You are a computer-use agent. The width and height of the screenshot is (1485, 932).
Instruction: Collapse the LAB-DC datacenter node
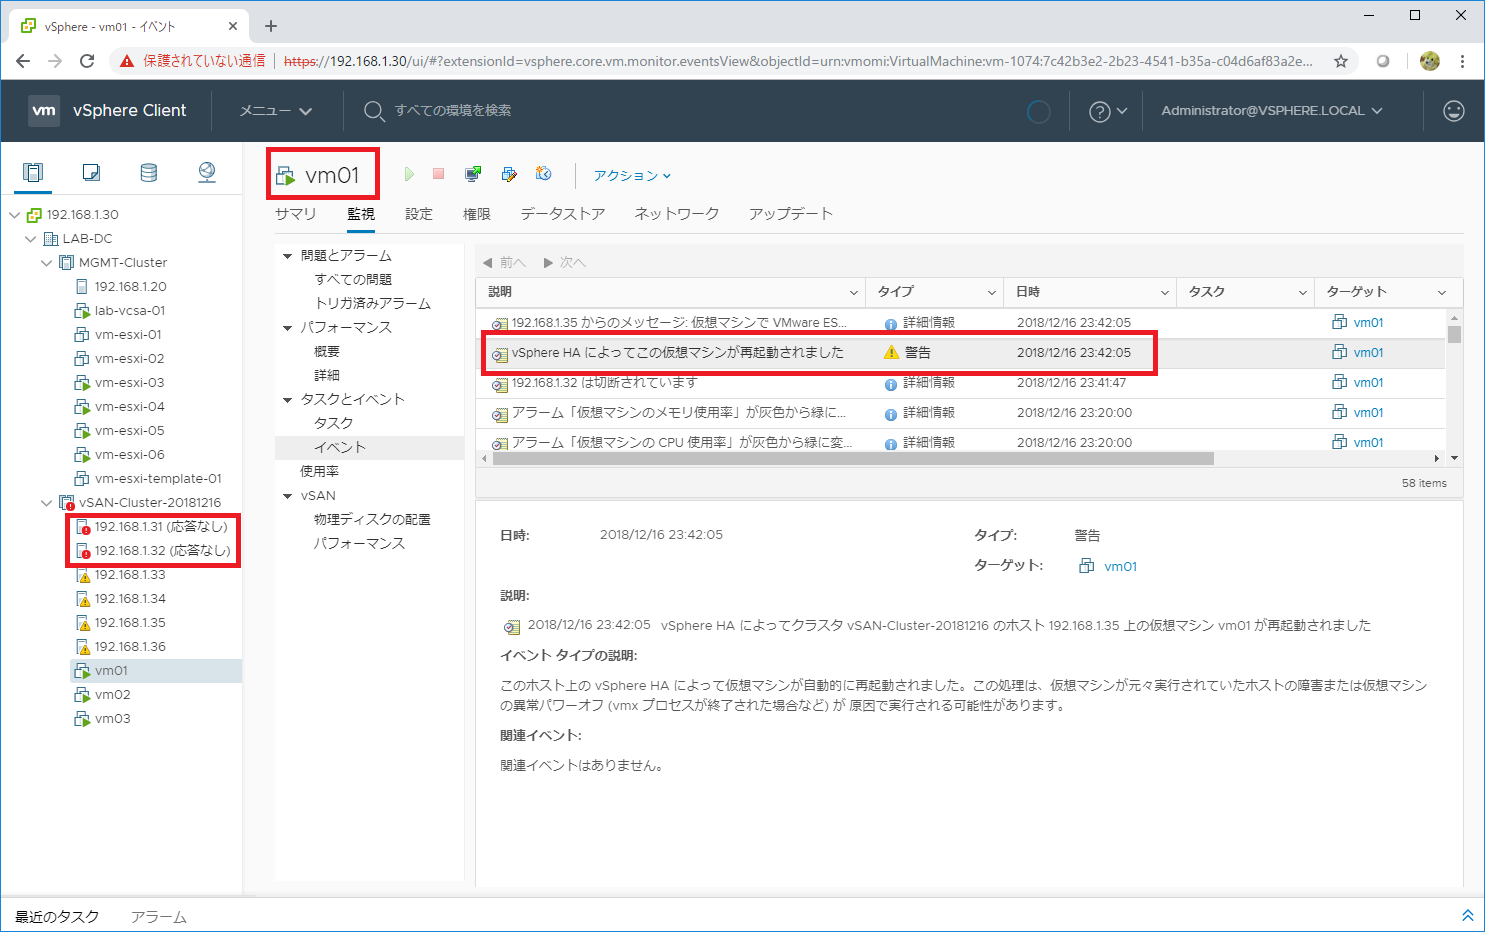coord(31,239)
